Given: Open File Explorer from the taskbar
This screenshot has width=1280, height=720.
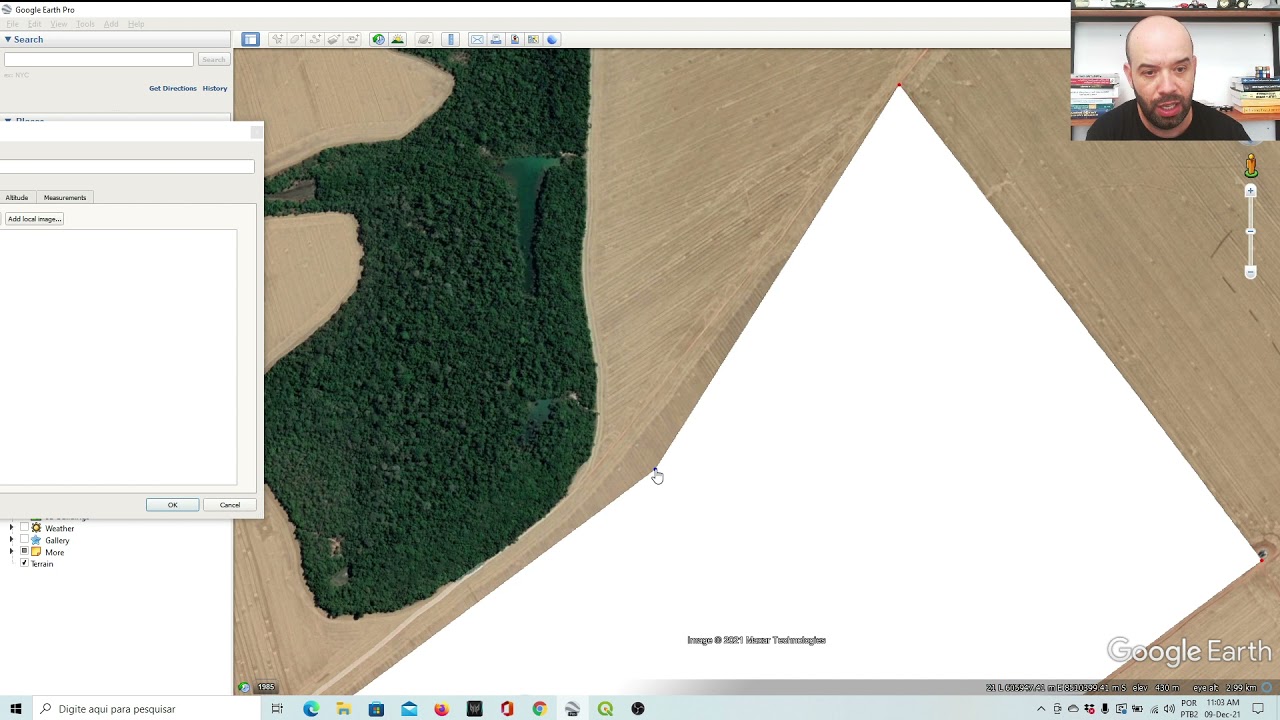Looking at the screenshot, I should pos(343,709).
